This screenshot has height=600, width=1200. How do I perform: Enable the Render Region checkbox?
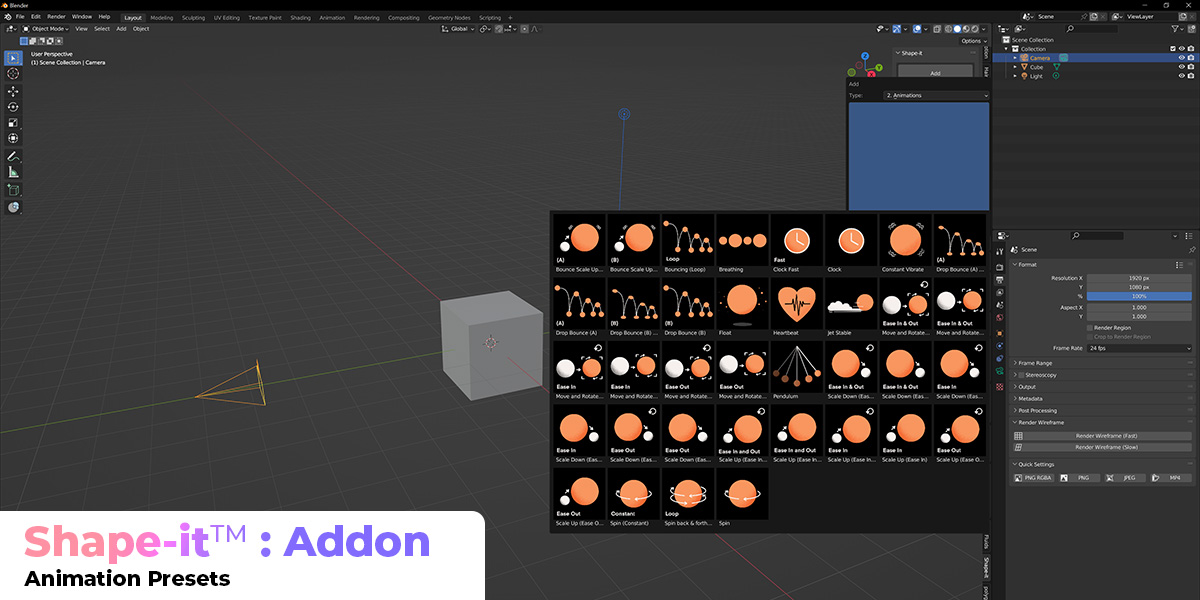(1089, 328)
